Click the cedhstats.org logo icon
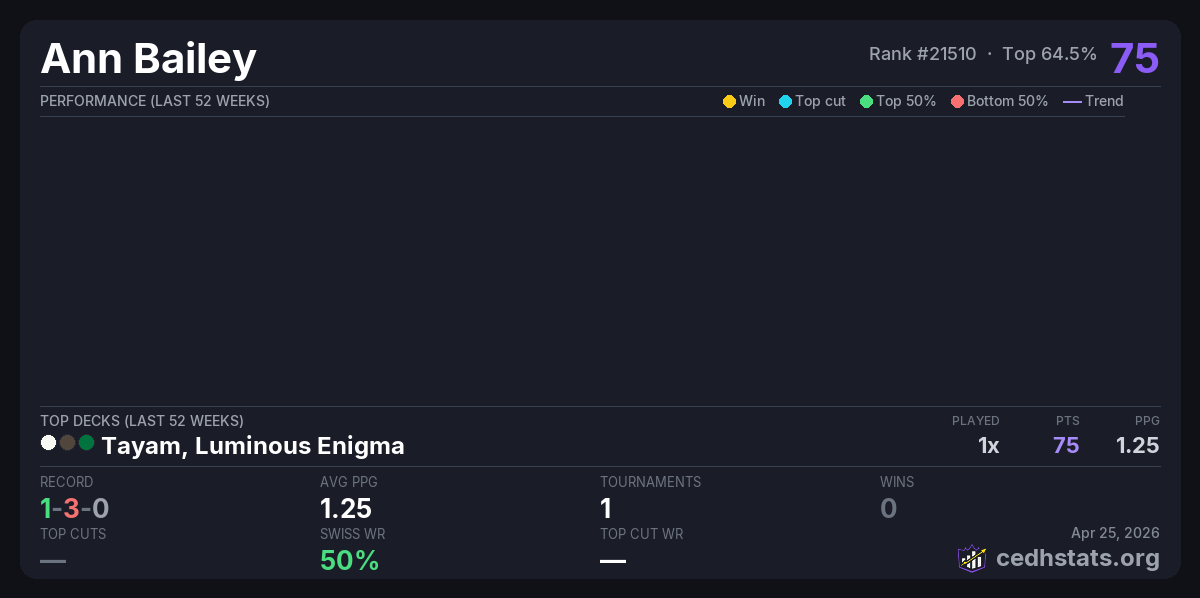The height and width of the screenshot is (598, 1200). [972, 558]
